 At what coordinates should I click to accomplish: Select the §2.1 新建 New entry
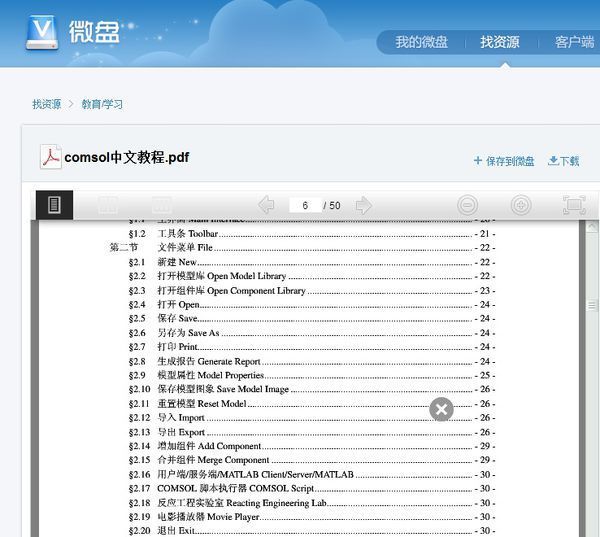click(x=312, y=262)
